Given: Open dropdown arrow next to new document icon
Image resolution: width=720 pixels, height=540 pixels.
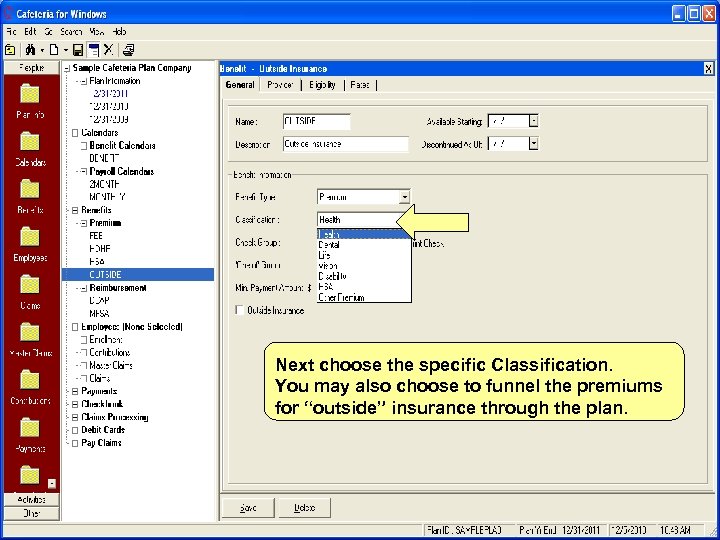Looking at the screenshot, I should [x=66, y=50].
